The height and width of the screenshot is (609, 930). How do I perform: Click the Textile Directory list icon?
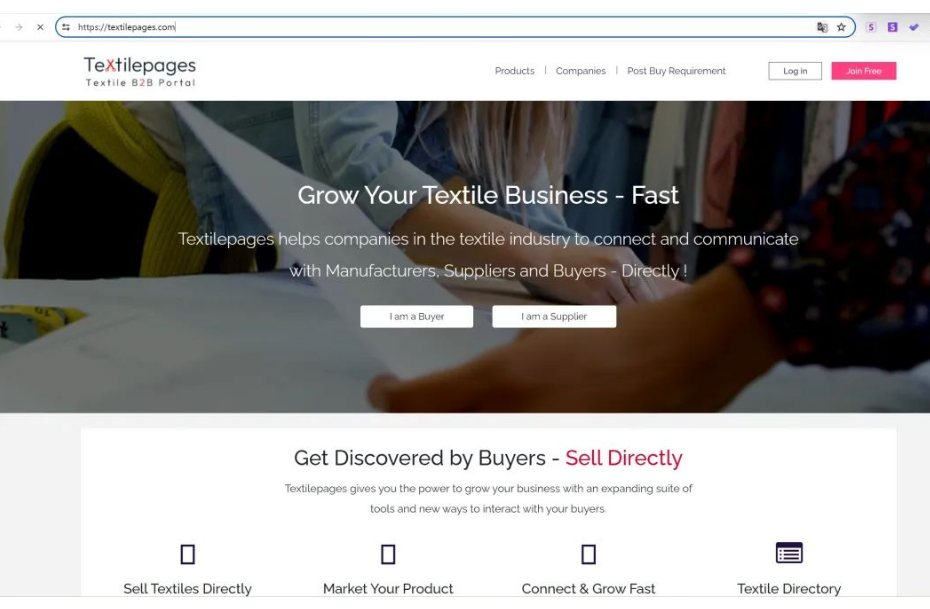click(x=789, y=553)
